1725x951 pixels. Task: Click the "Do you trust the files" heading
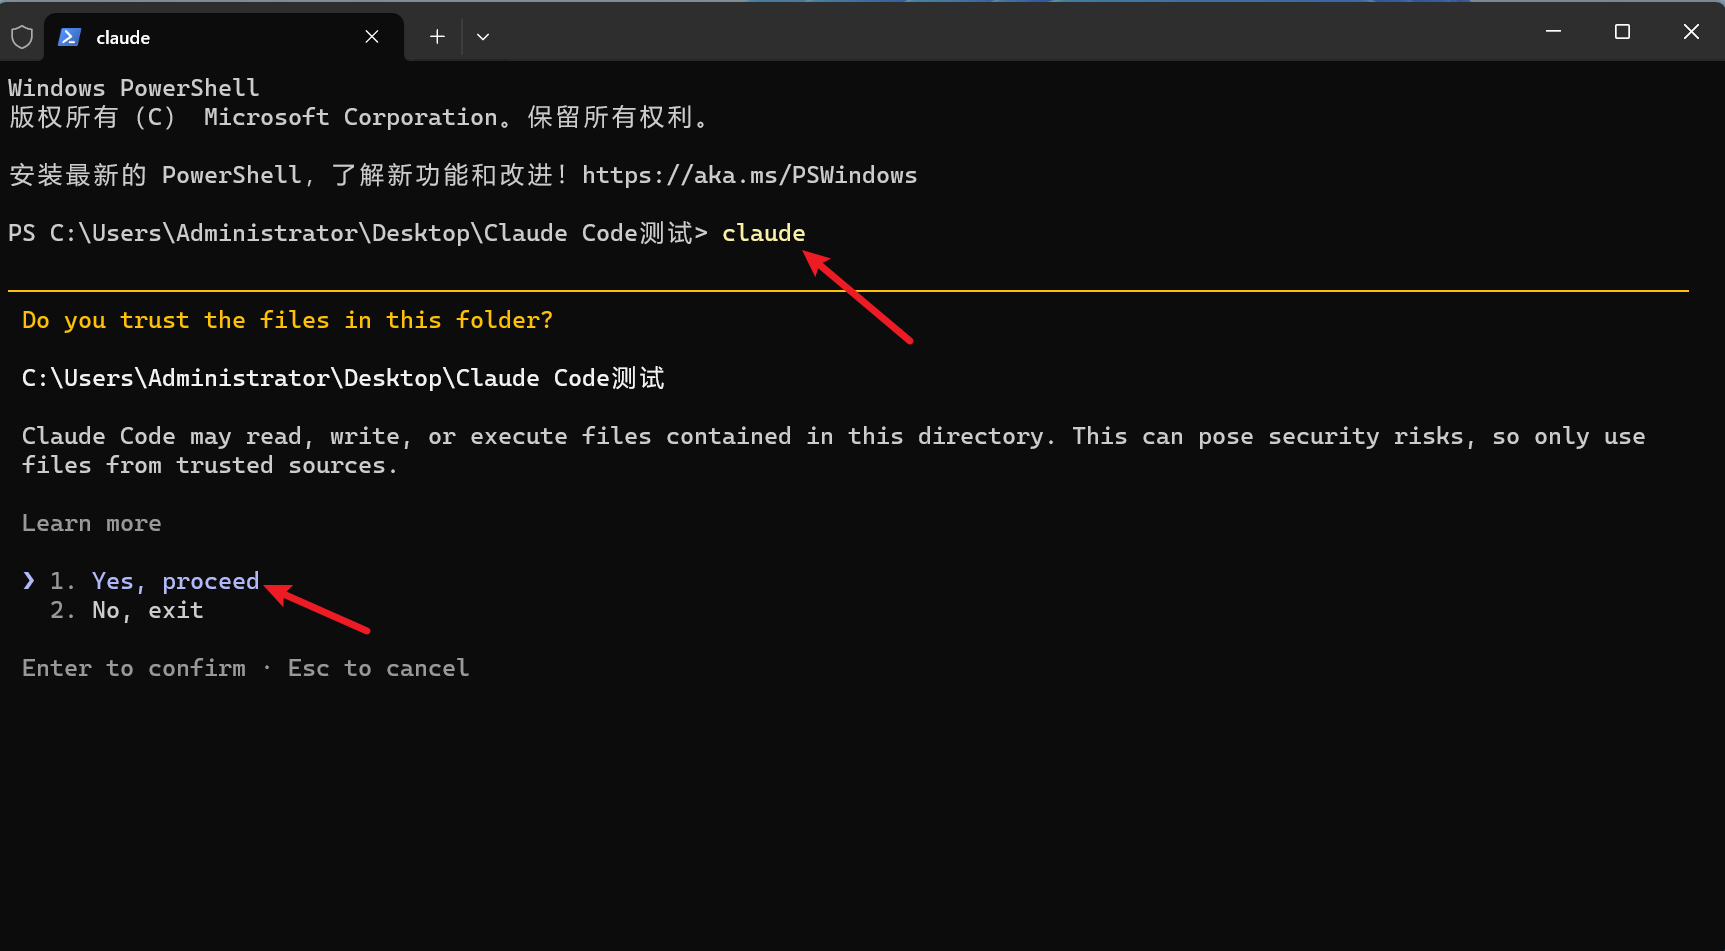(287, 320)
